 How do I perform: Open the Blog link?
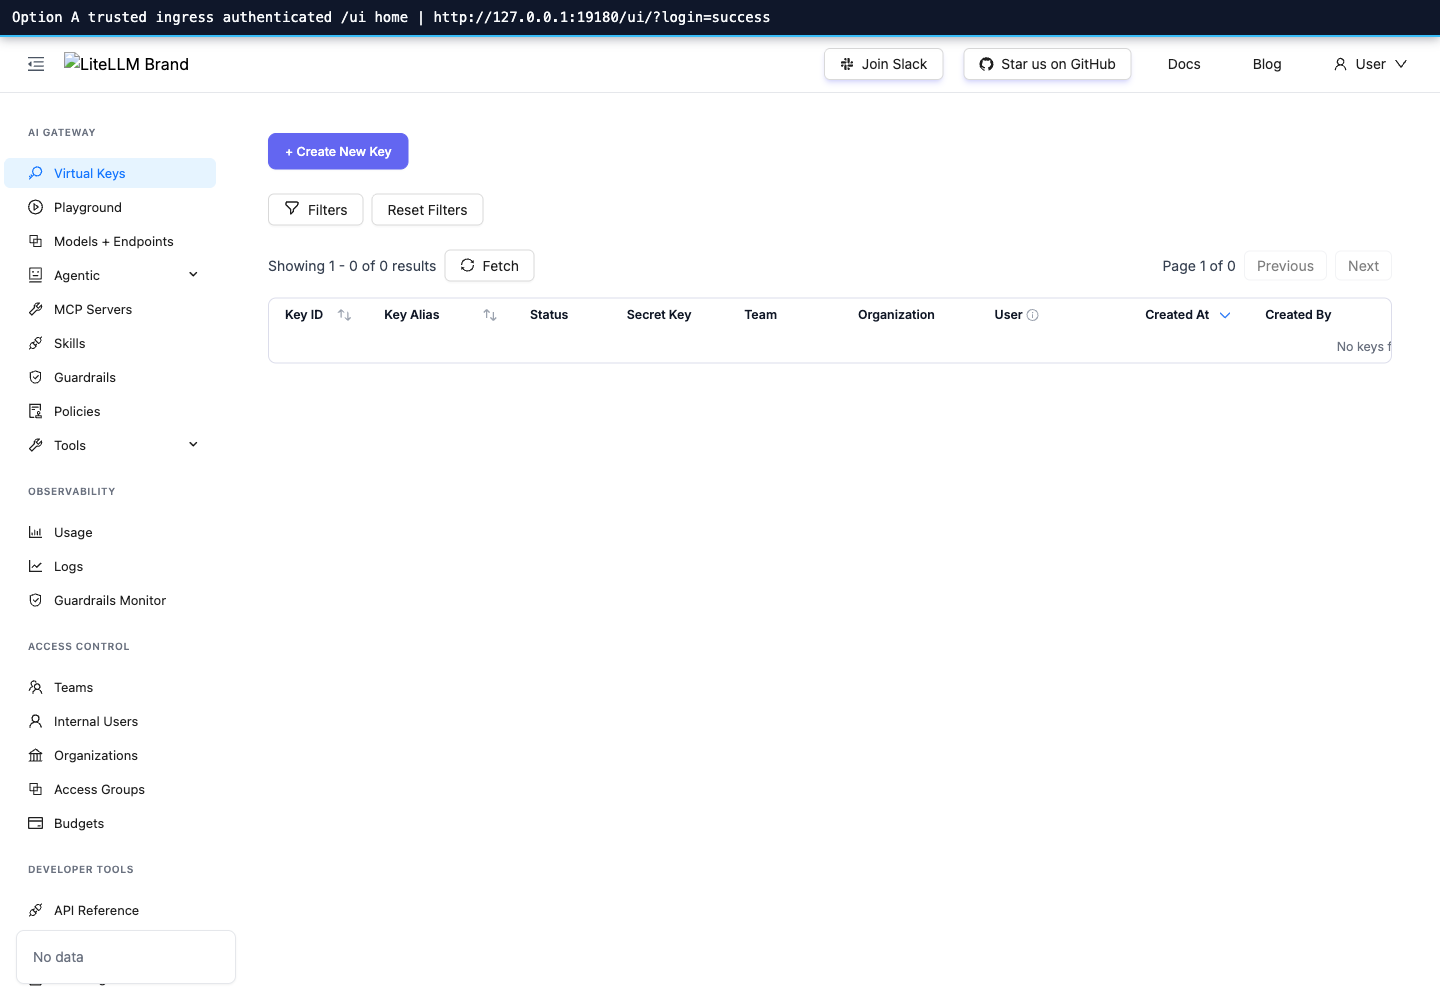pos(1267,64)
